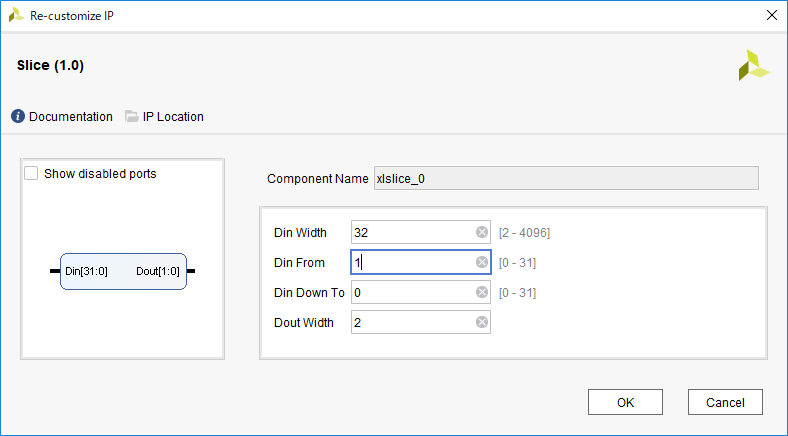Clear the Dout Width value using its X icon

tap(482, 323)
